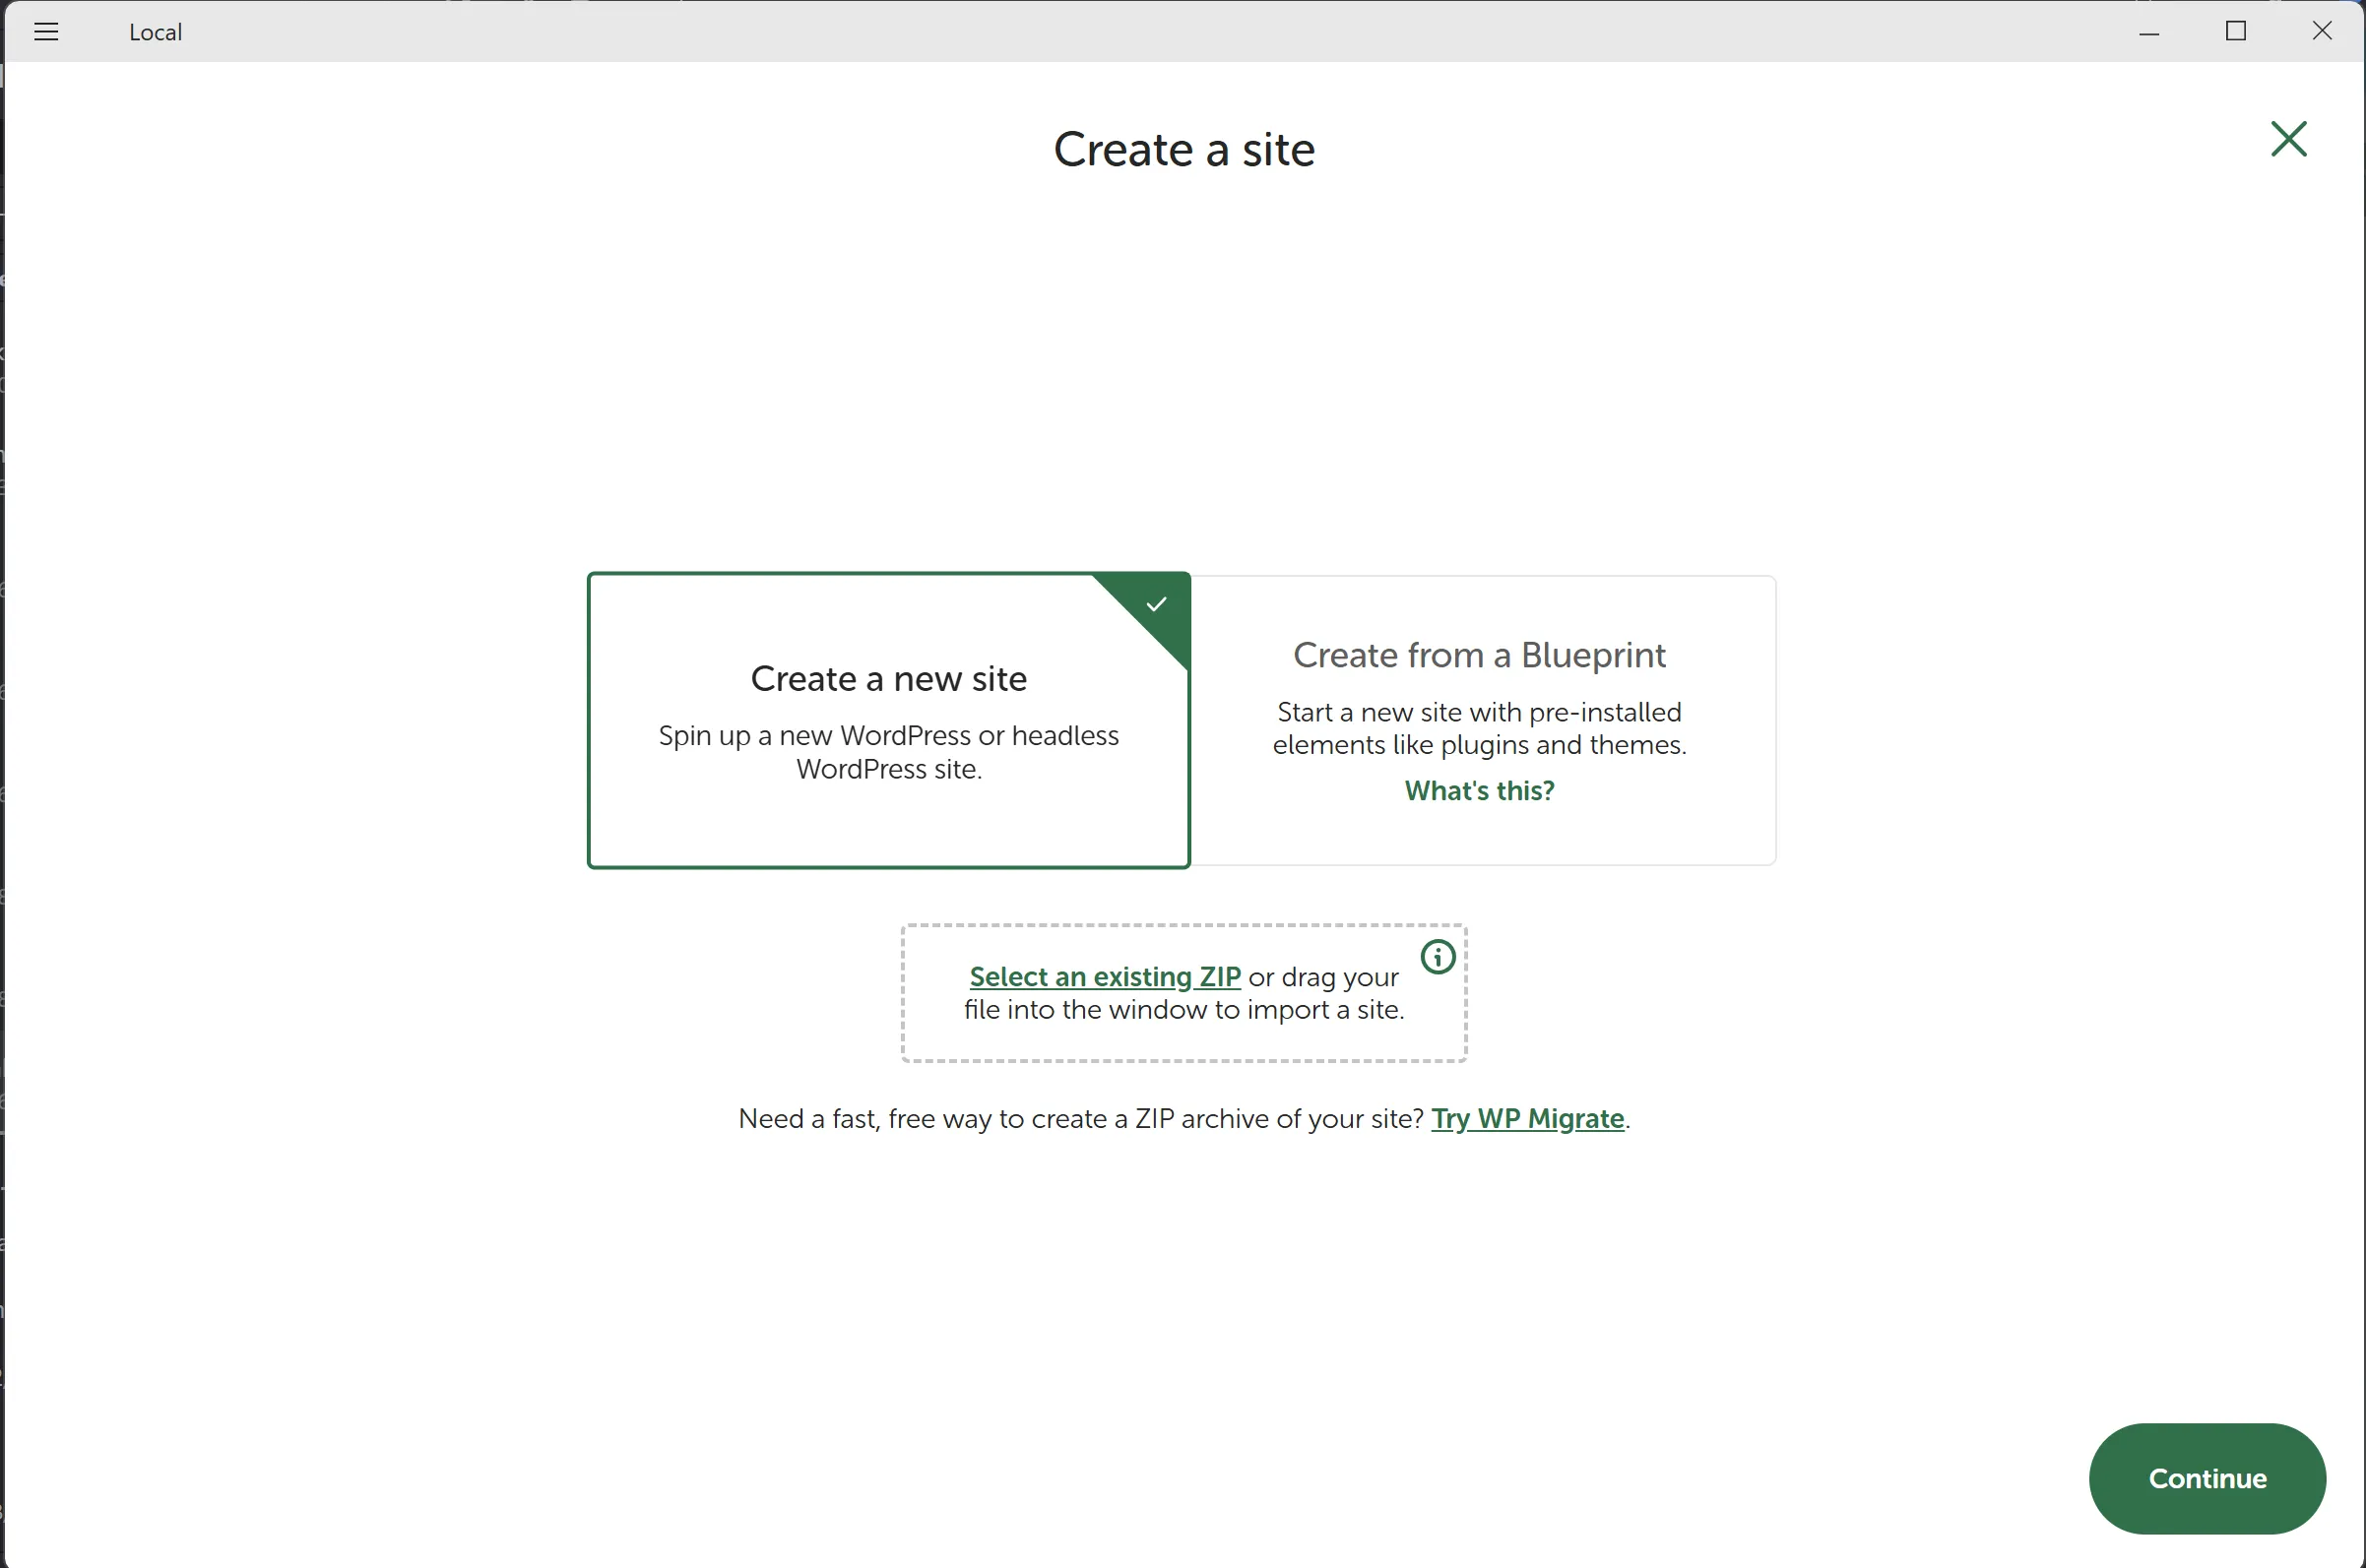The height and width of the screenshot is (1568, 2366).
Task: Close the Create a site dialog with green X
Action: pos(2288,139)
